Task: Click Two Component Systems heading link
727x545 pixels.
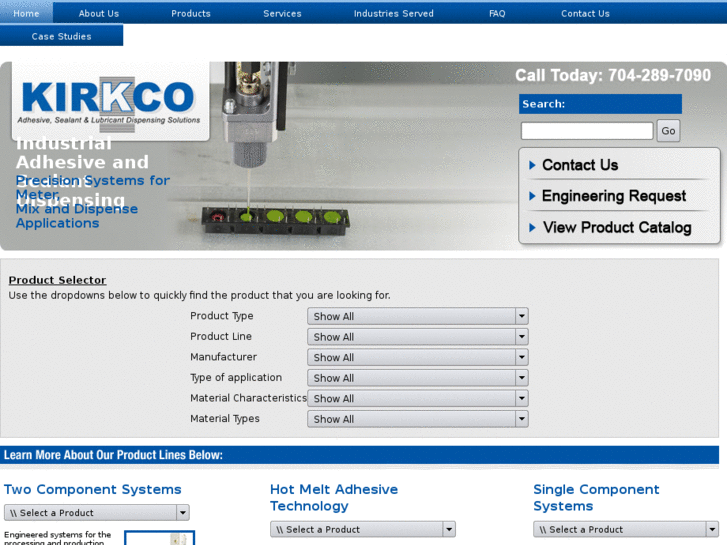Action: point(93,489)
